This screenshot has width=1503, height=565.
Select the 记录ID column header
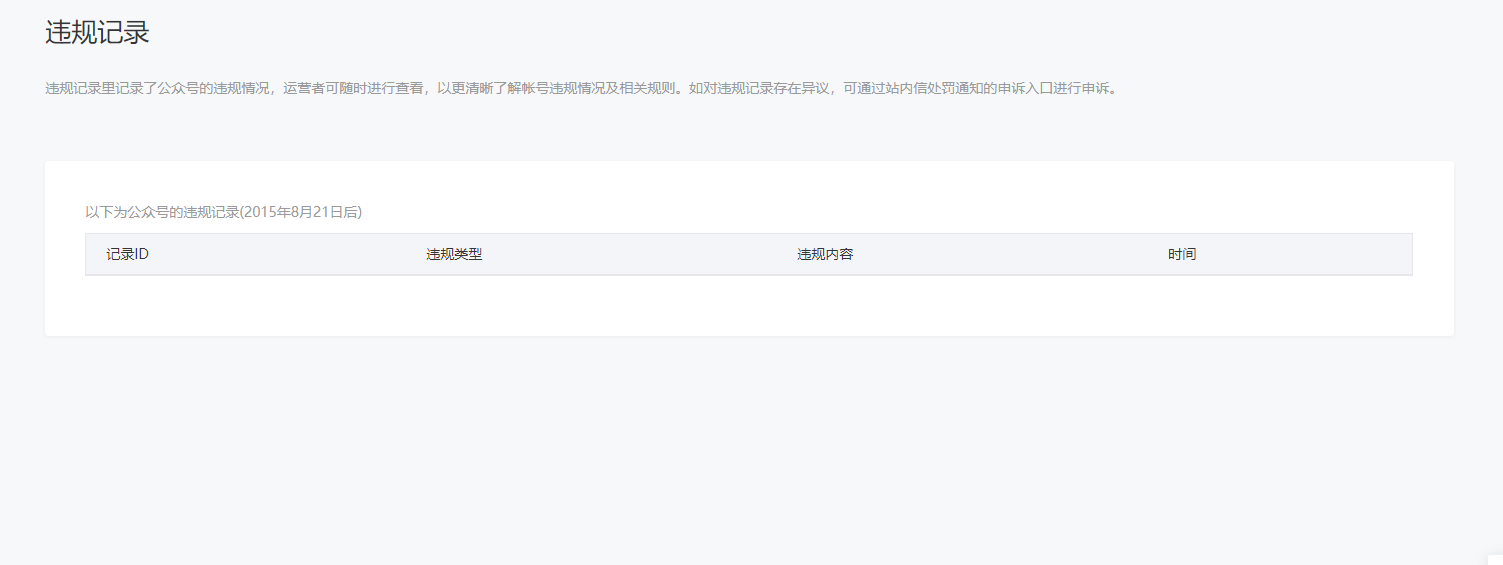128,254
